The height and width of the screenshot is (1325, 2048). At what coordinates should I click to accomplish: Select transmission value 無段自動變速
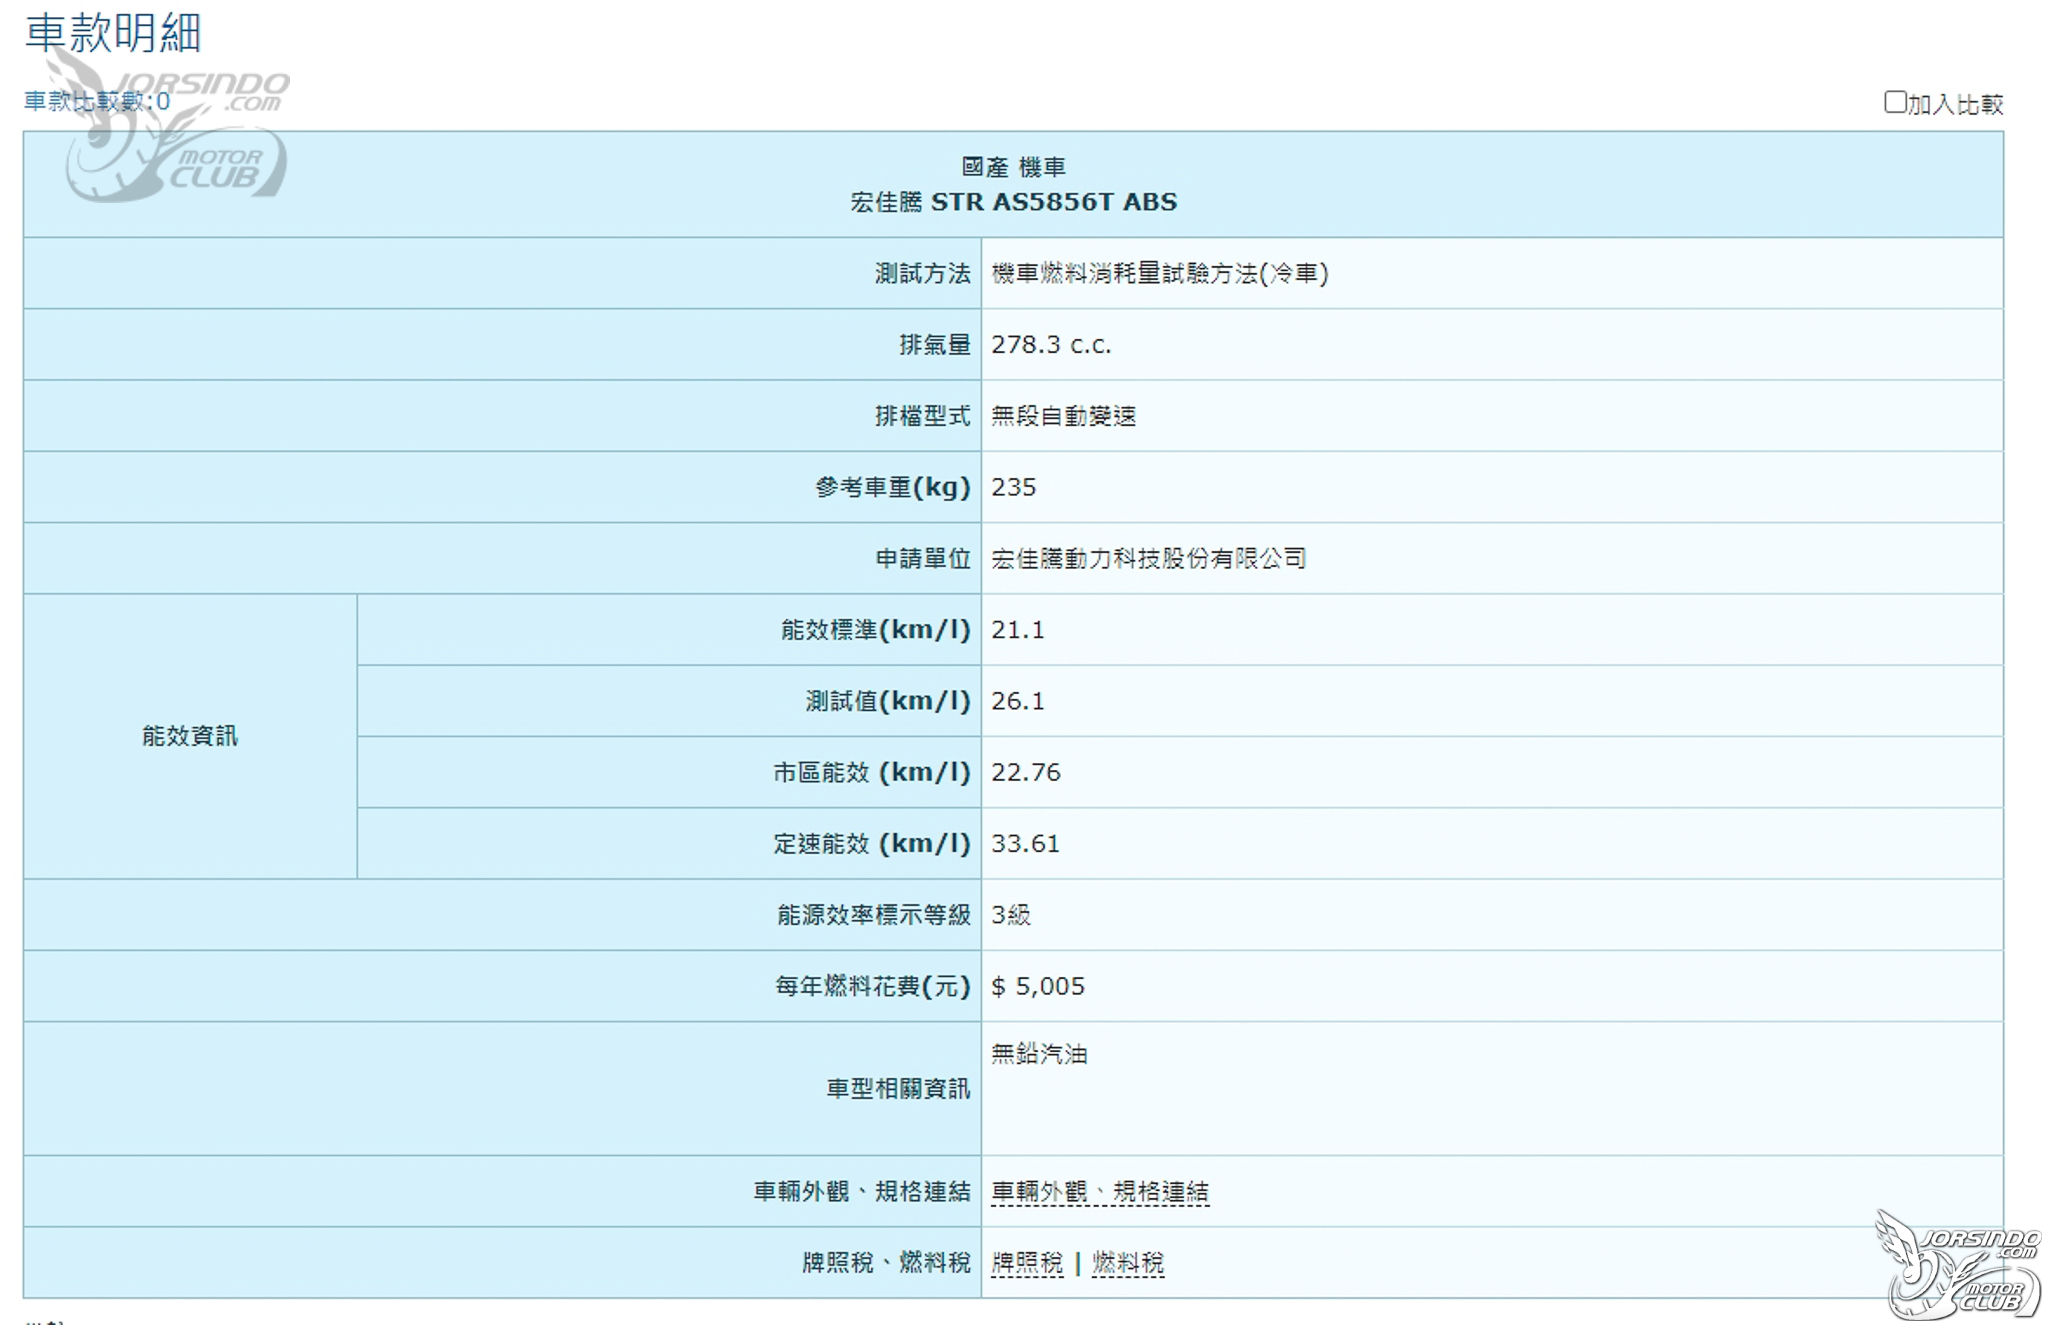(1063, 416)
